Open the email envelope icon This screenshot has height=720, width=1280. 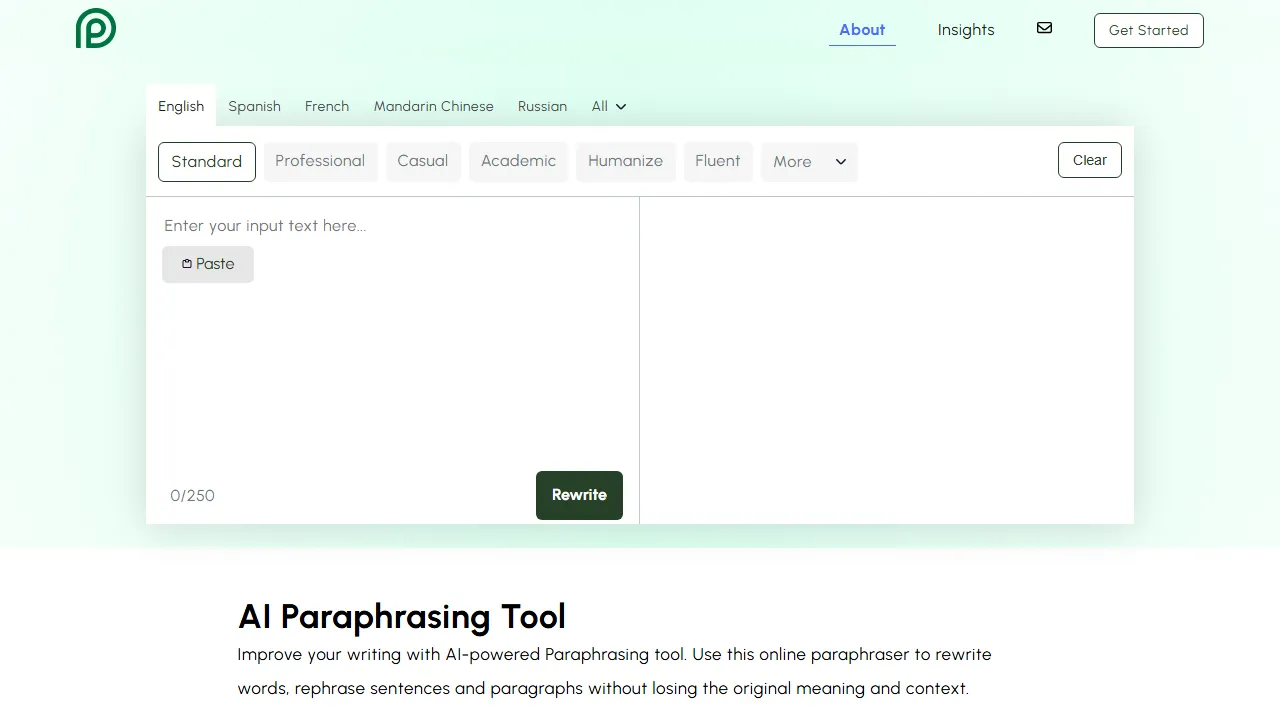(x=1044, y=28)
